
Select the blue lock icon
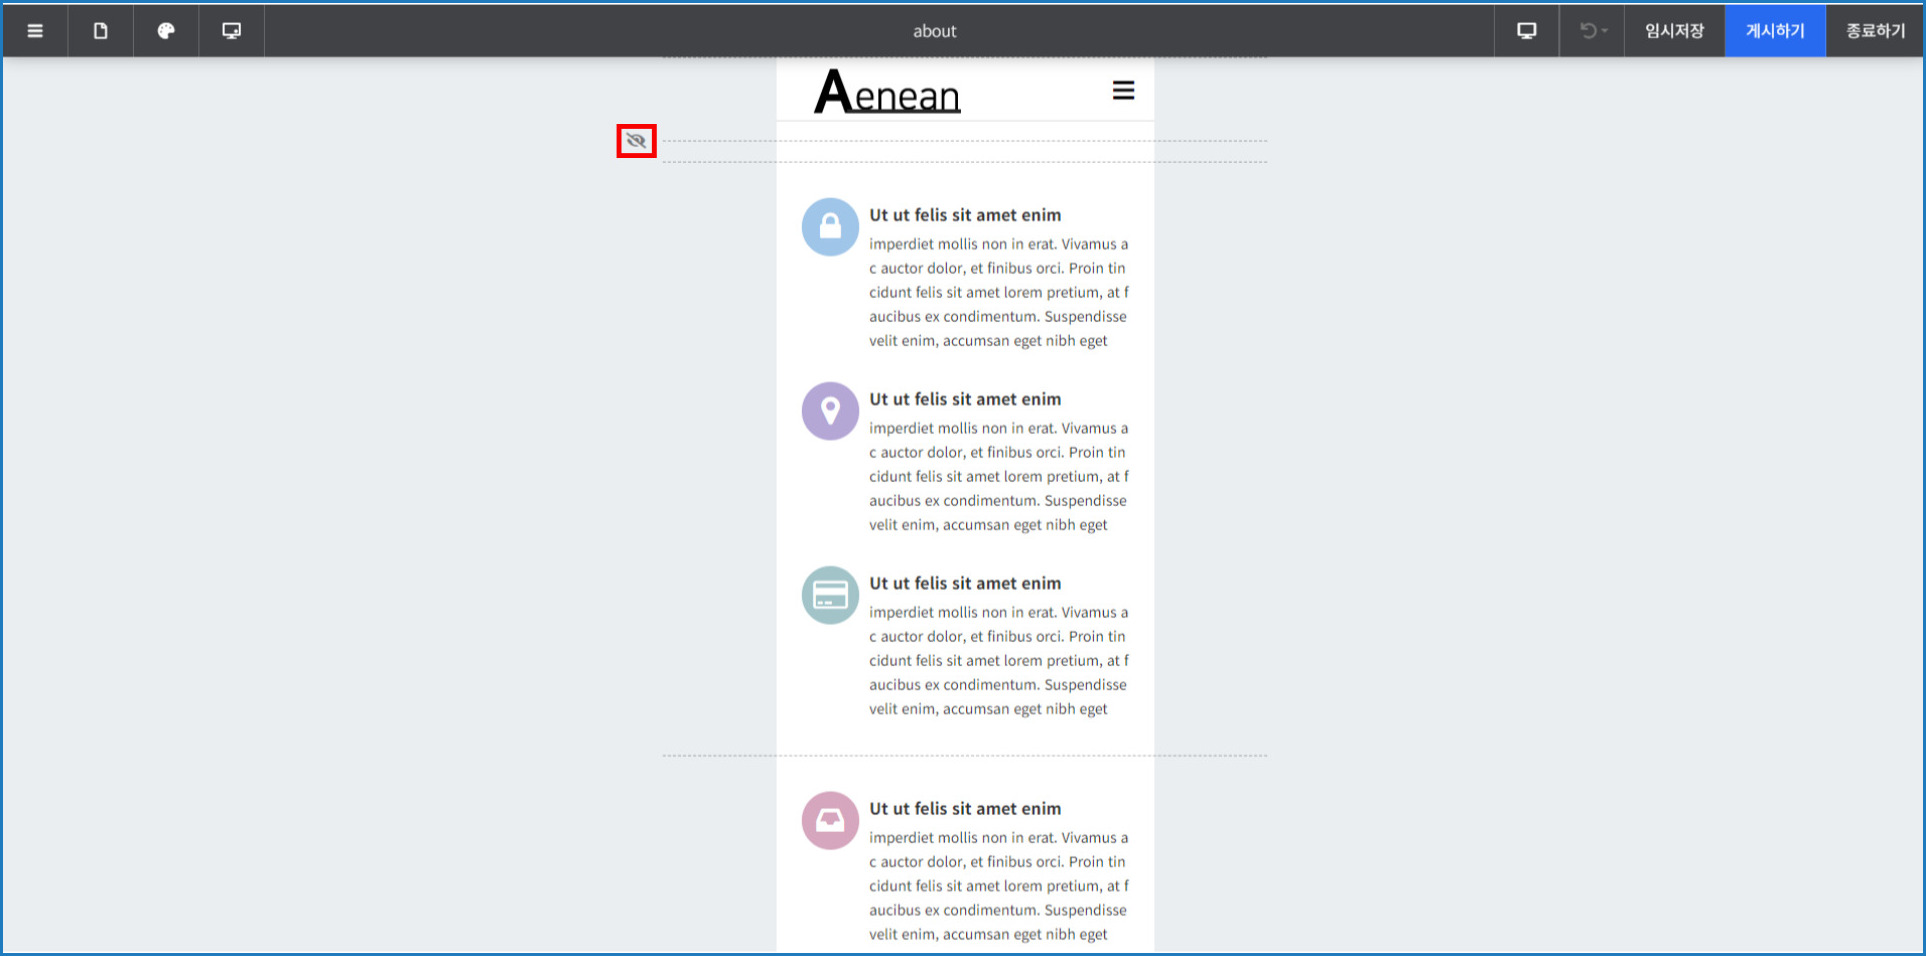830,227
